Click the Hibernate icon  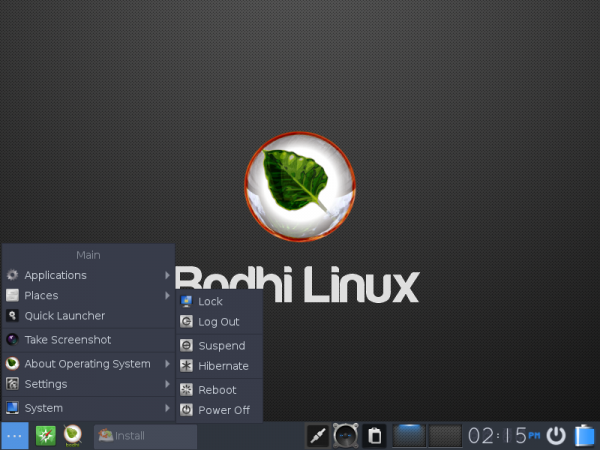(186, 366)
